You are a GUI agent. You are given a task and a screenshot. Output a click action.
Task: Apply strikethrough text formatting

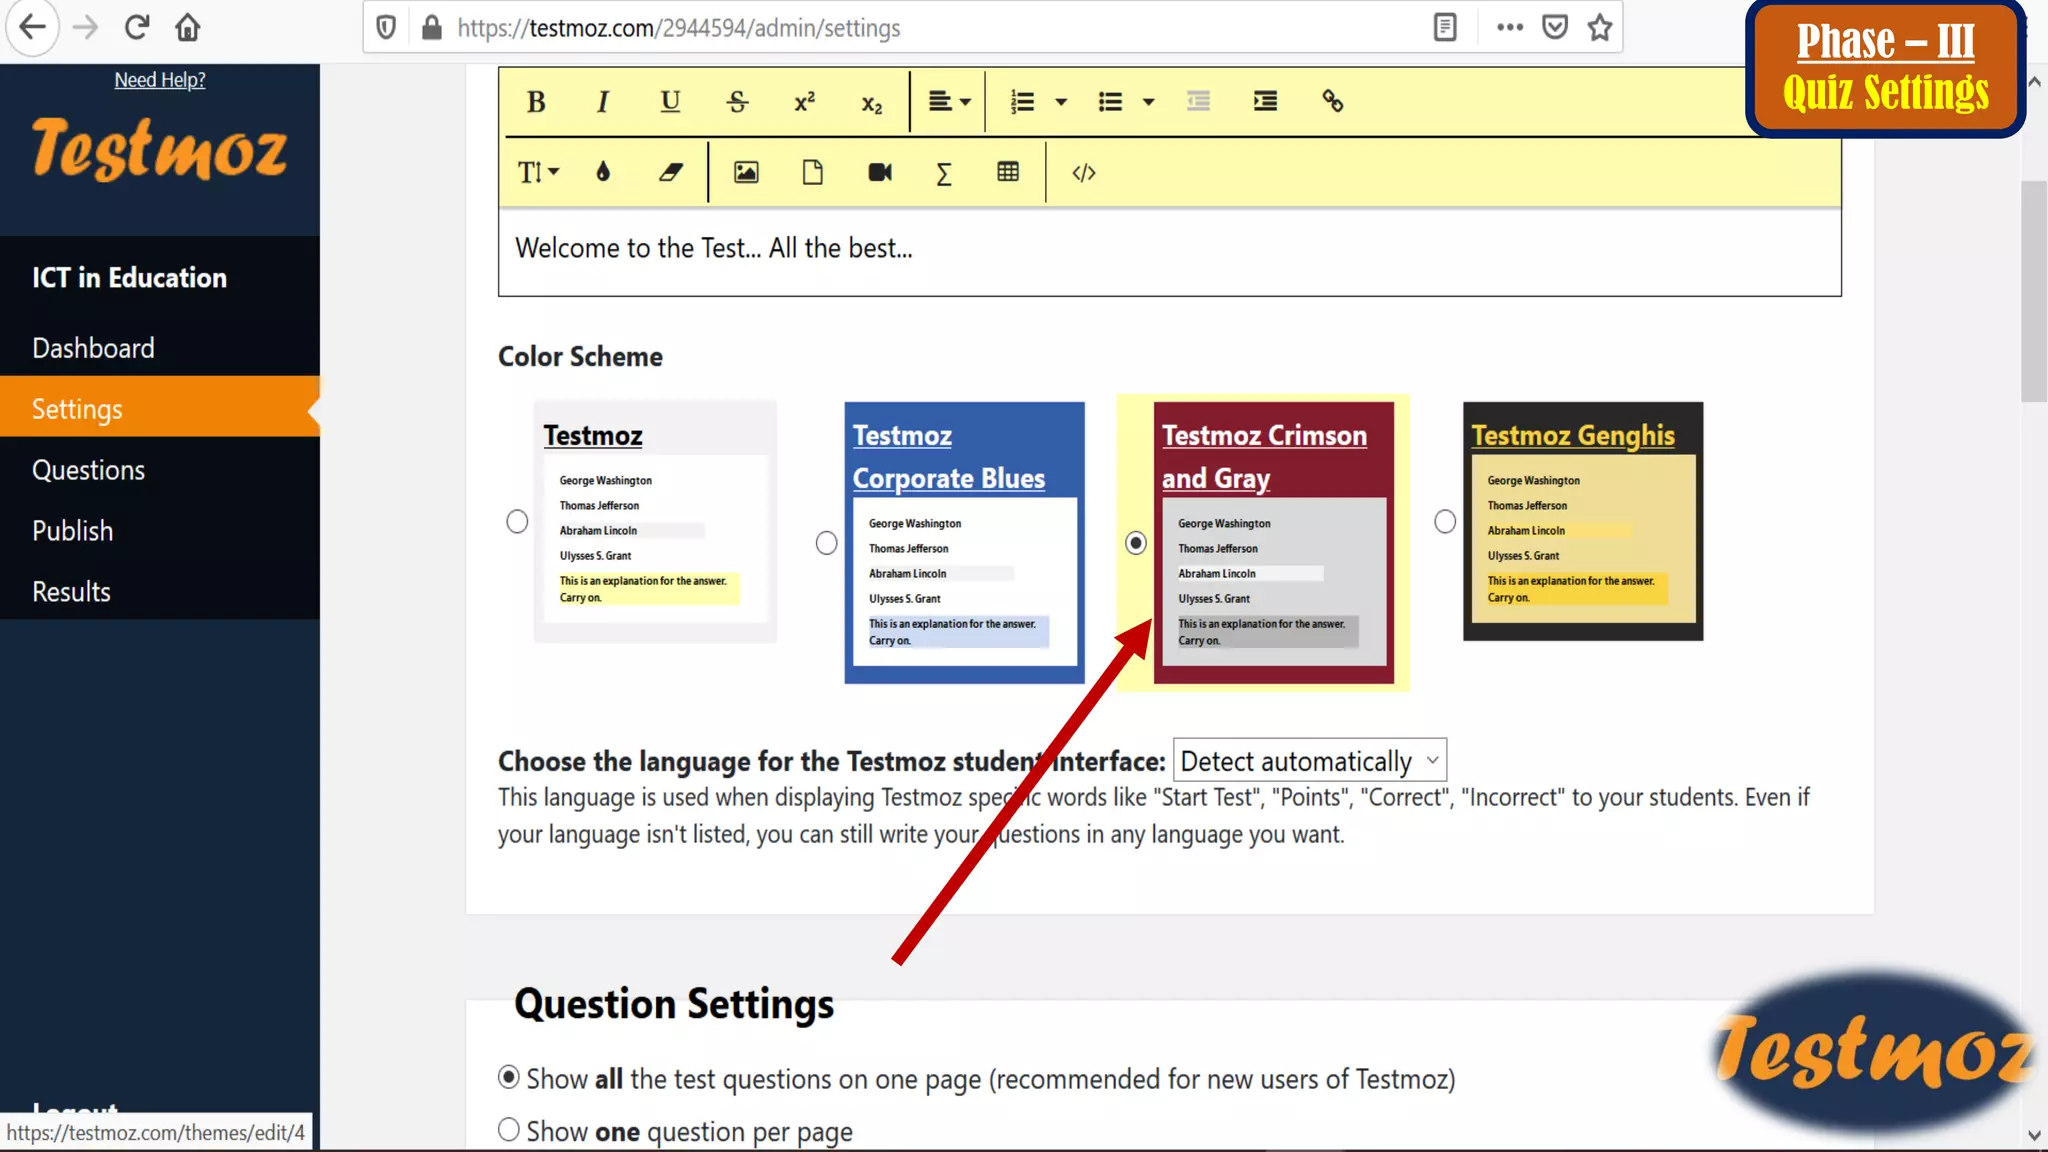click(x=737, y=101)
